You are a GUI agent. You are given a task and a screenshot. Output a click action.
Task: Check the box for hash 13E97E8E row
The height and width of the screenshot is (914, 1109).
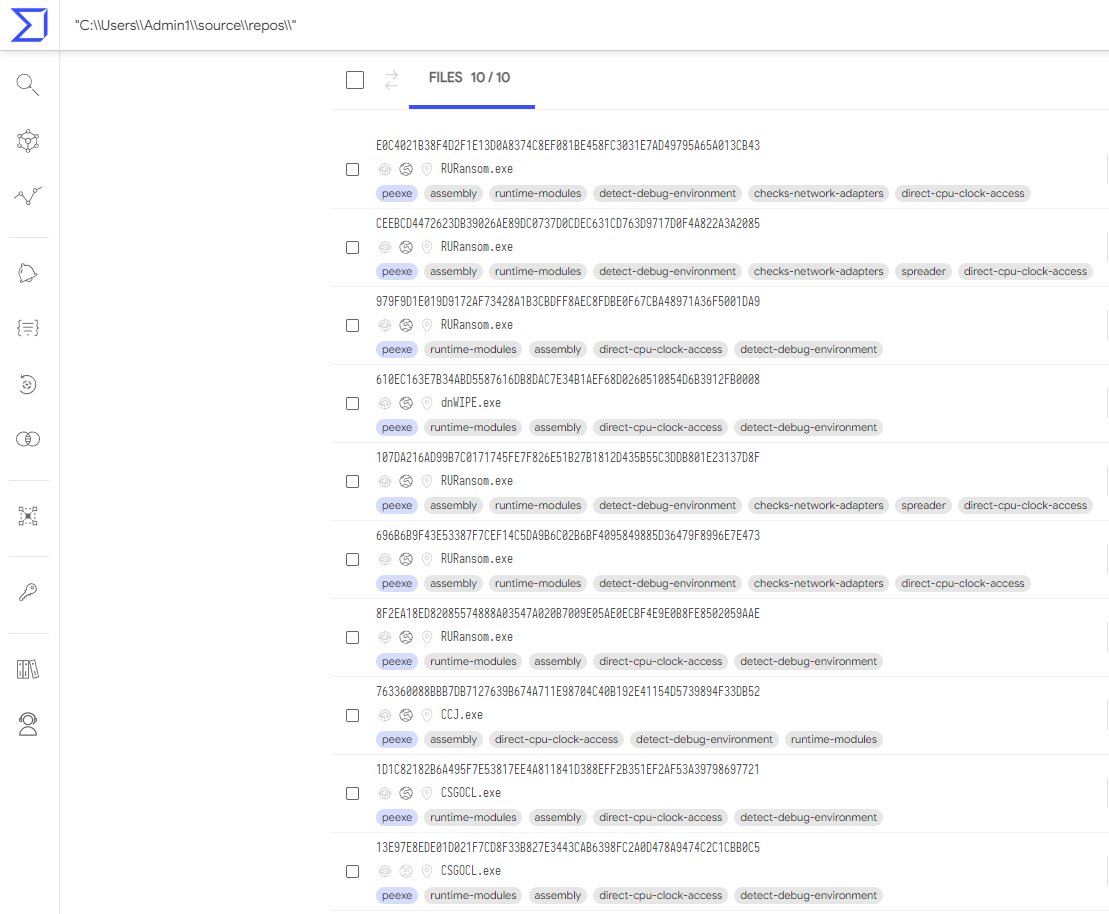352,872
